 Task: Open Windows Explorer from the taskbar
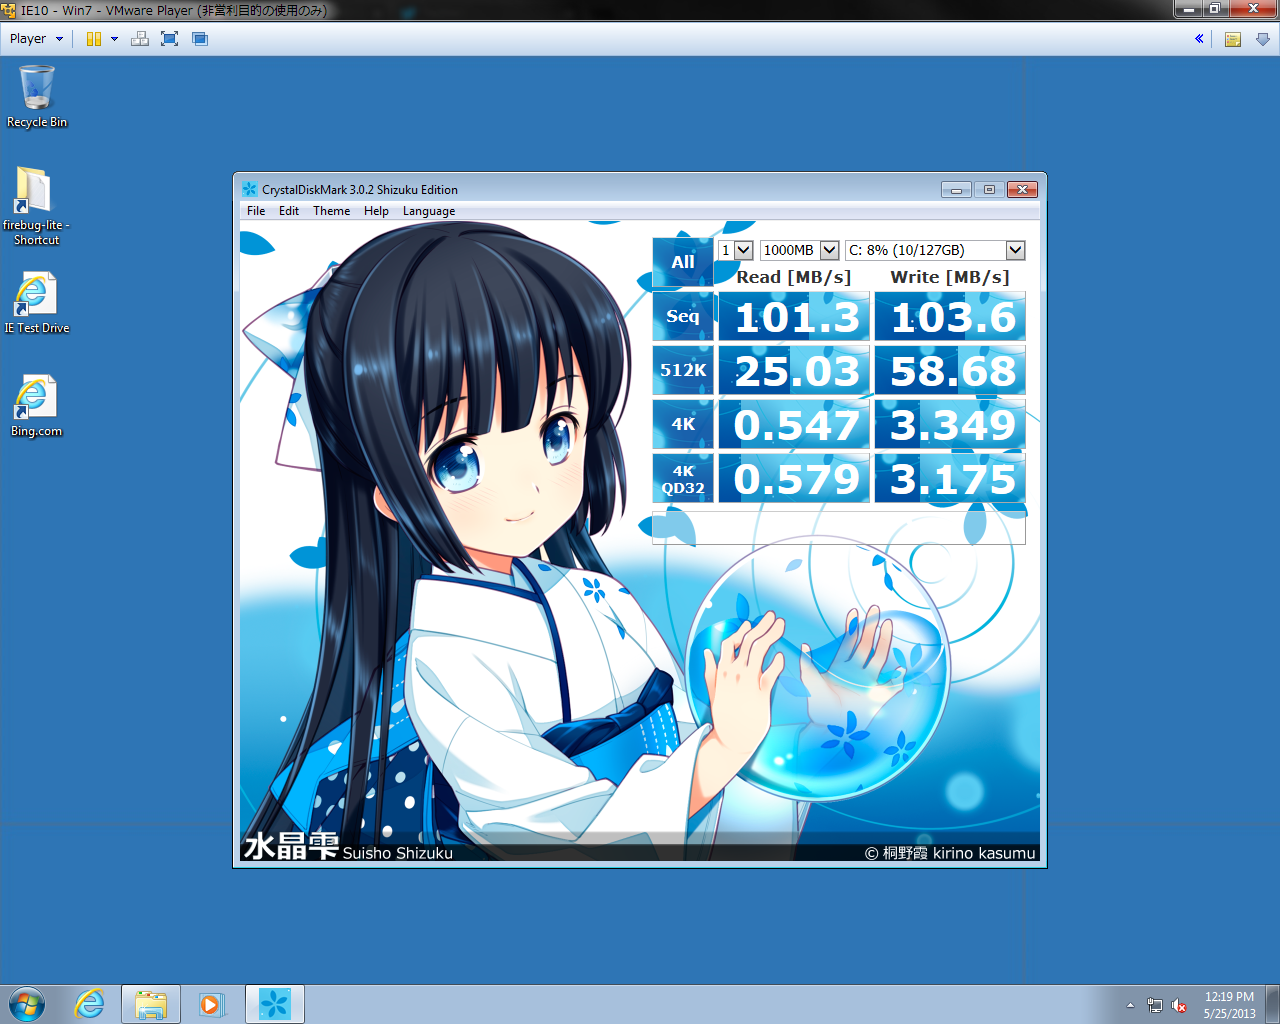(151, 1004)
